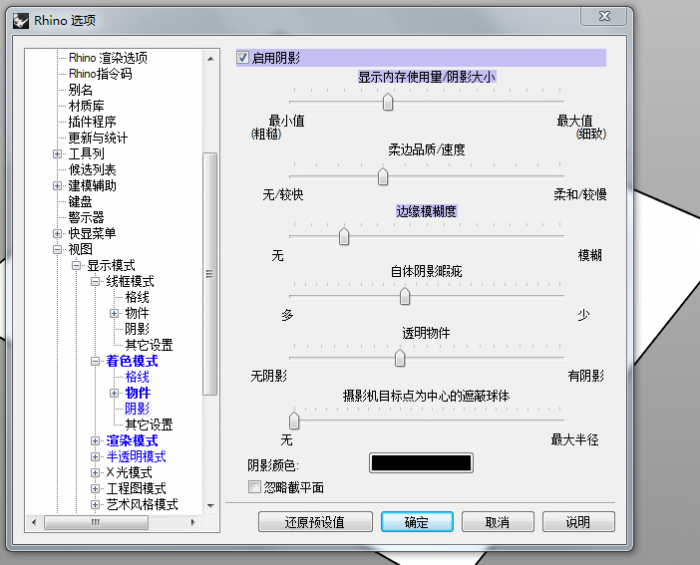
Task: Confirm with the 确定 button
Action: click(417, 522)
